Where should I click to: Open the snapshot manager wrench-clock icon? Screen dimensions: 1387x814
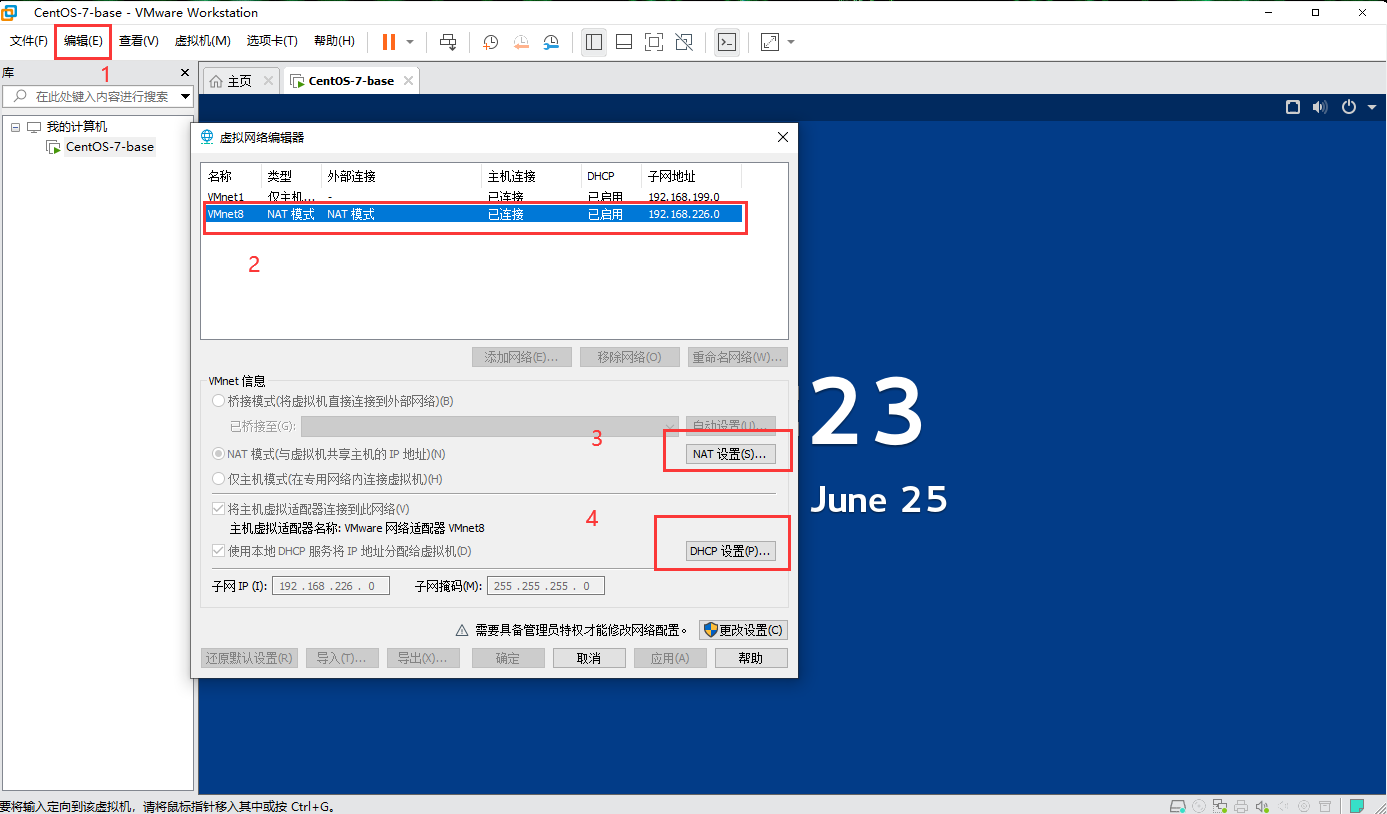click(x=552, y=42)
